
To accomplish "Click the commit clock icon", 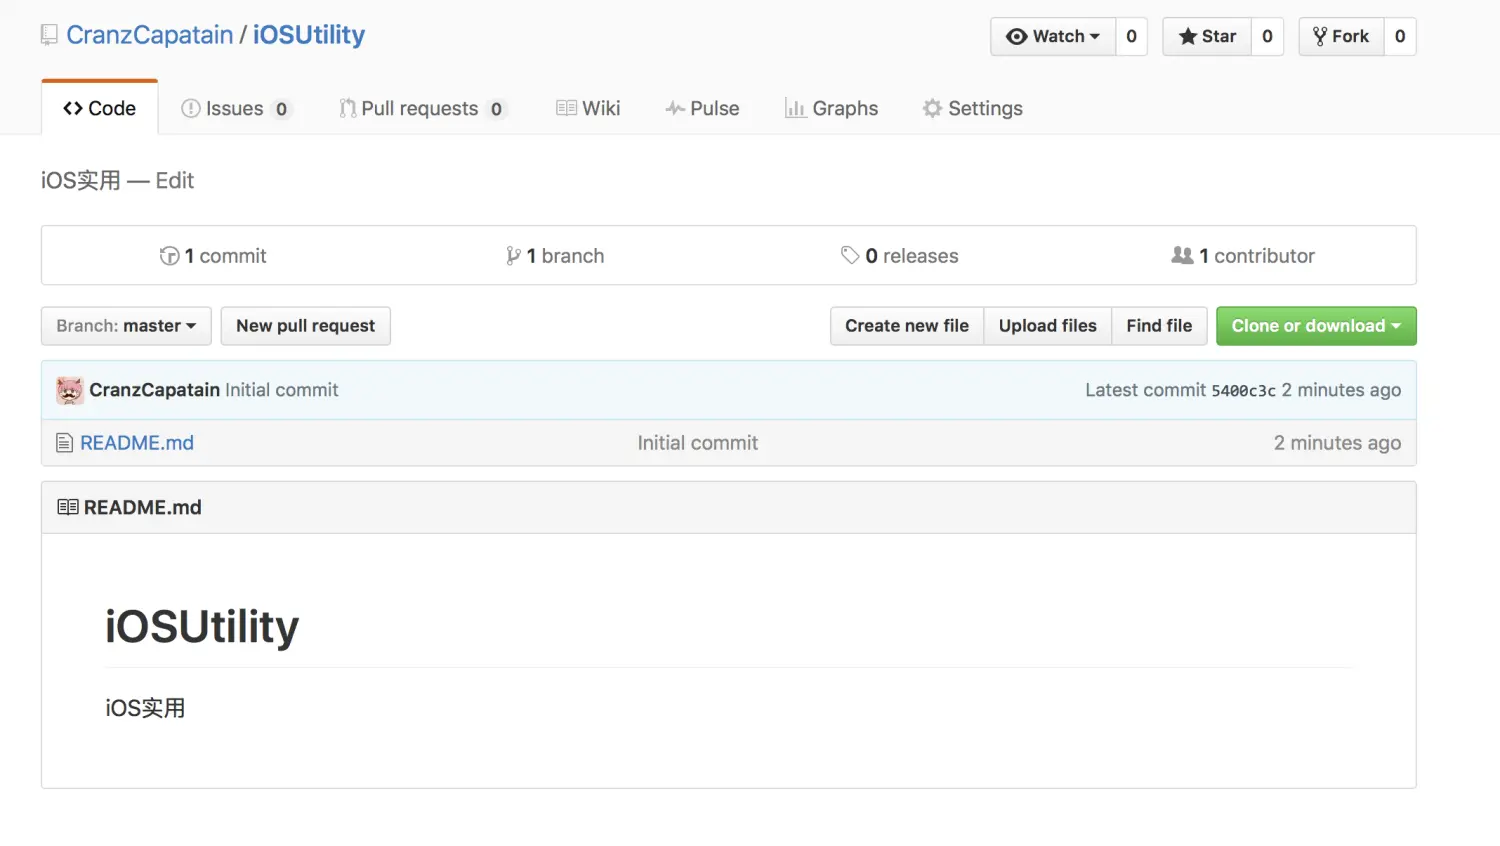I will tap(169, 256).
